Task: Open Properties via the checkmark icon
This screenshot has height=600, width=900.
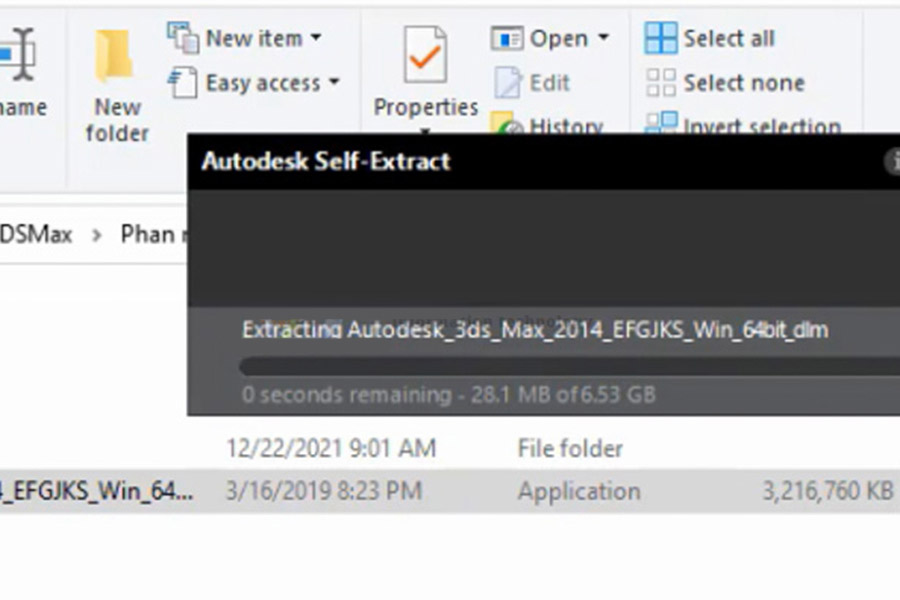Action: (425, 55)
